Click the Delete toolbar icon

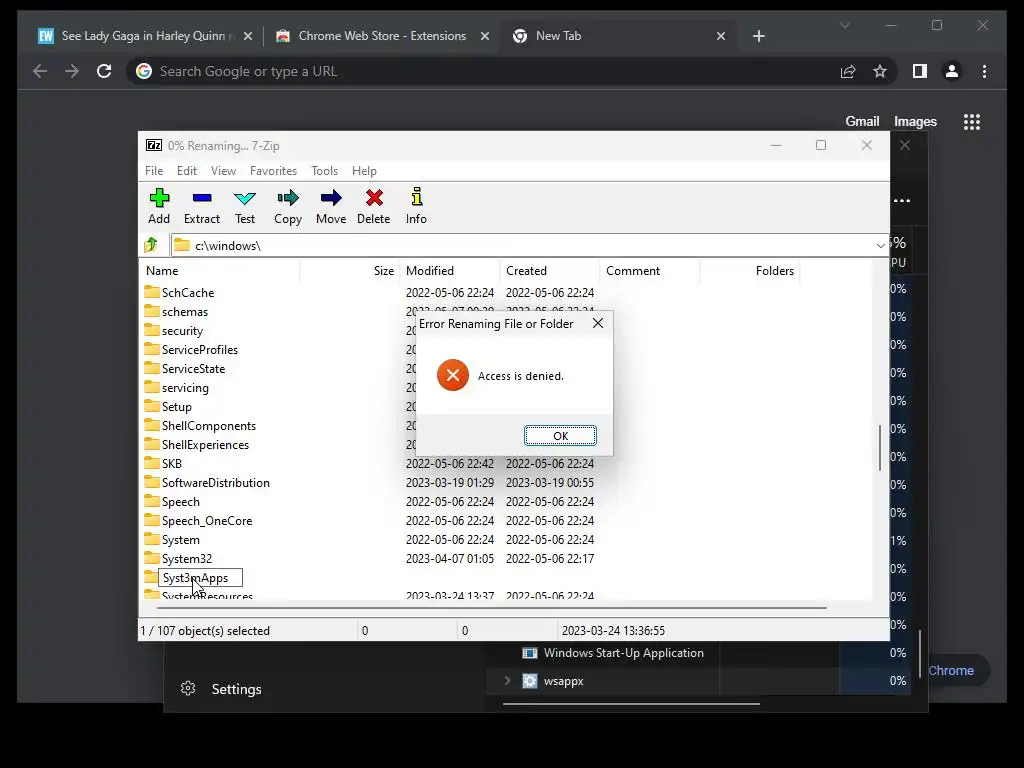374,198
